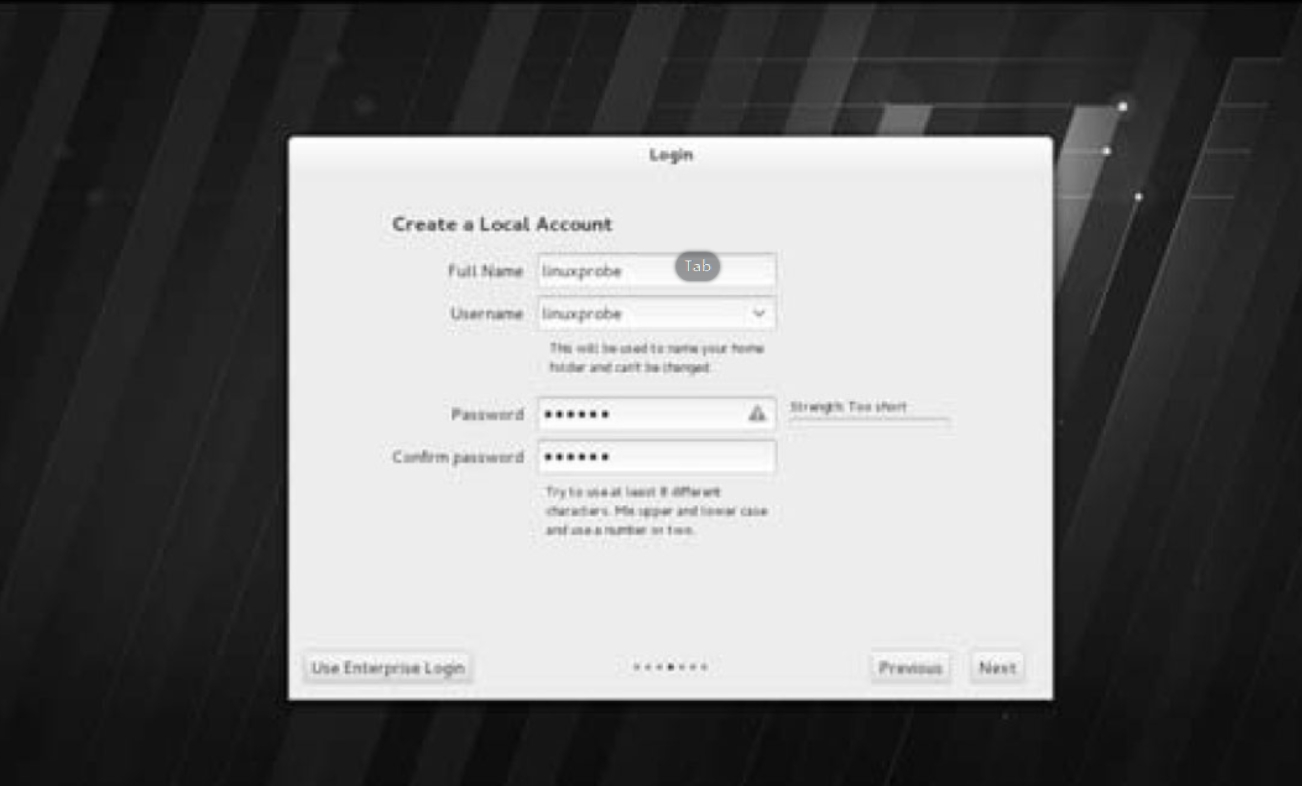Screen dimensions: 1302x786
Task: Expand the Username dropdown arrow
Action: coord(759,314)
